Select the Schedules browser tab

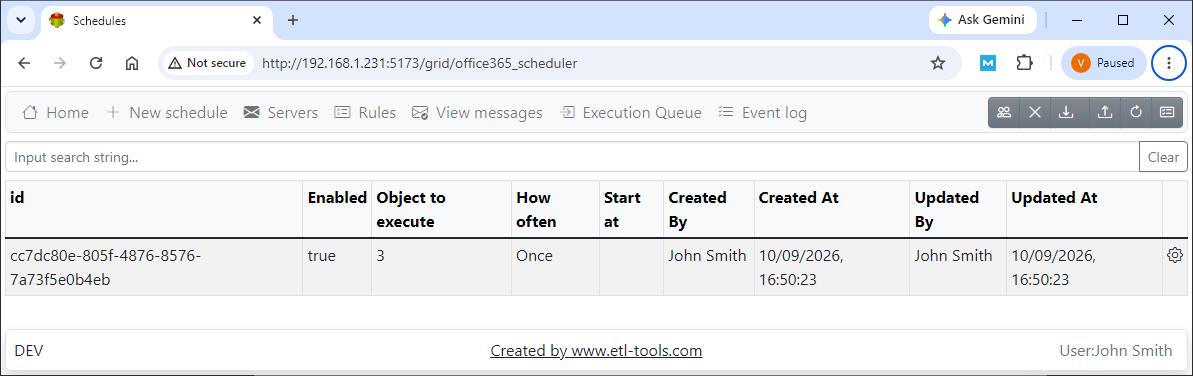[157, 21]
